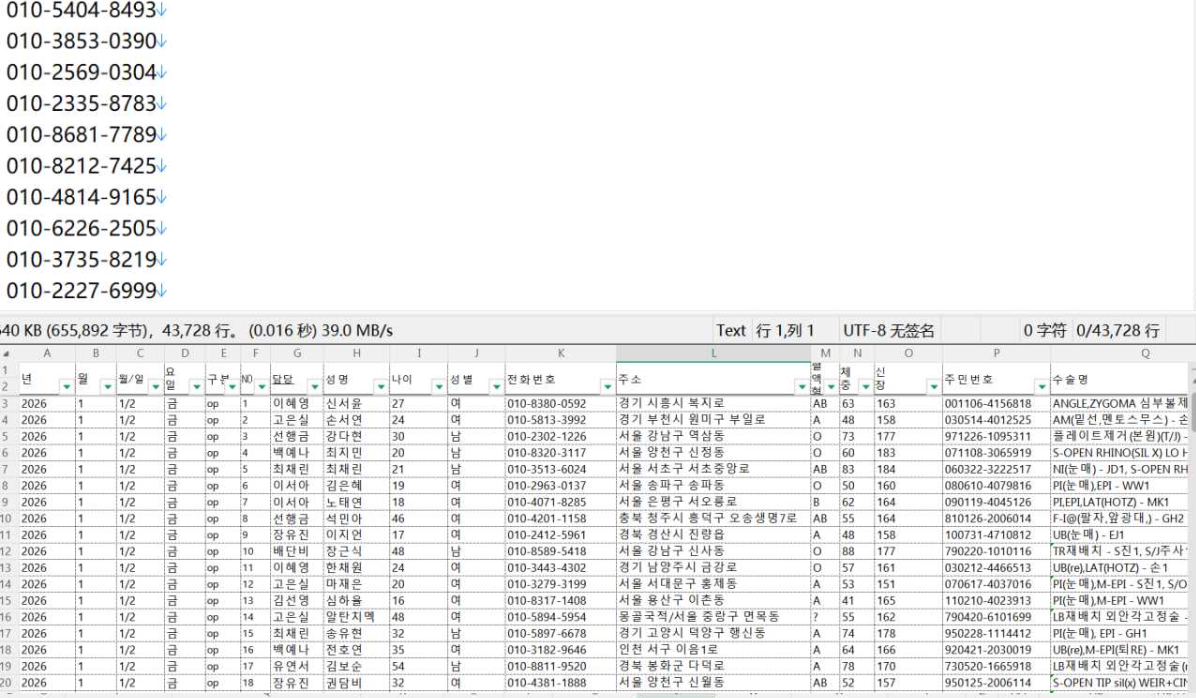Click '行 1,列 1' position in status bar
The height and width of the screenshot is (698, 1196).
pos(785,330)
